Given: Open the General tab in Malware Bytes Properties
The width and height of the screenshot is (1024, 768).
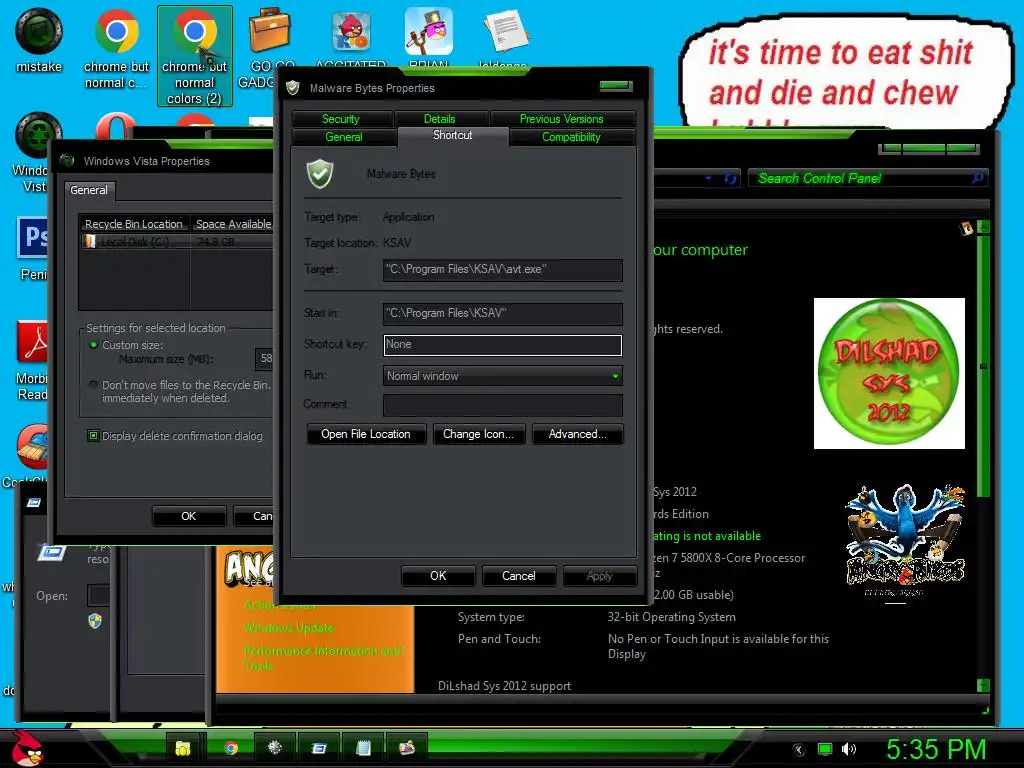Looking at the screenshot, I should (344, 137).
